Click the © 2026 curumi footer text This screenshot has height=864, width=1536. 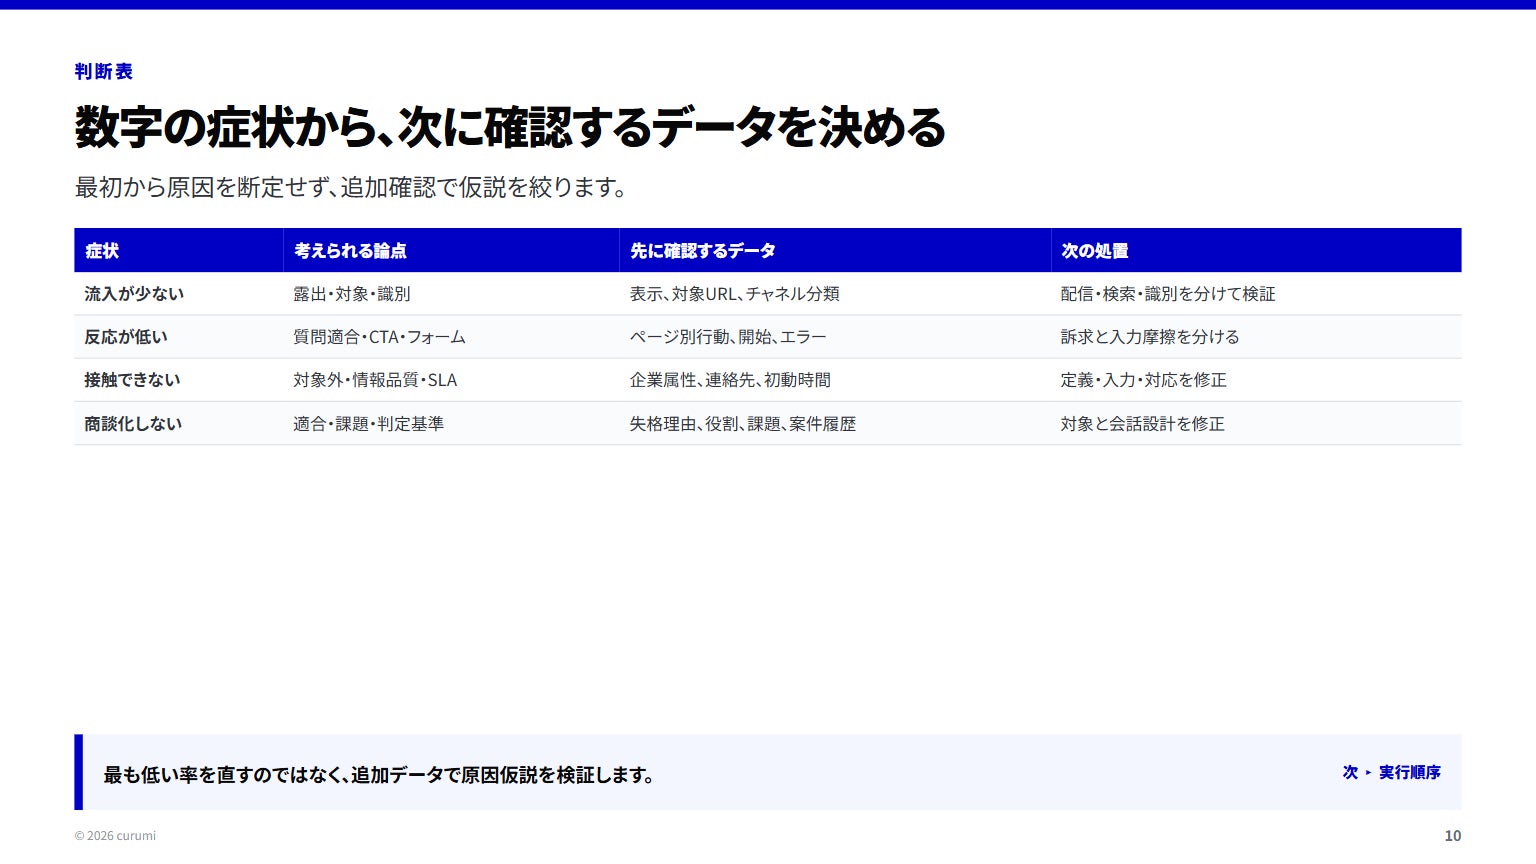coord(115,836)
